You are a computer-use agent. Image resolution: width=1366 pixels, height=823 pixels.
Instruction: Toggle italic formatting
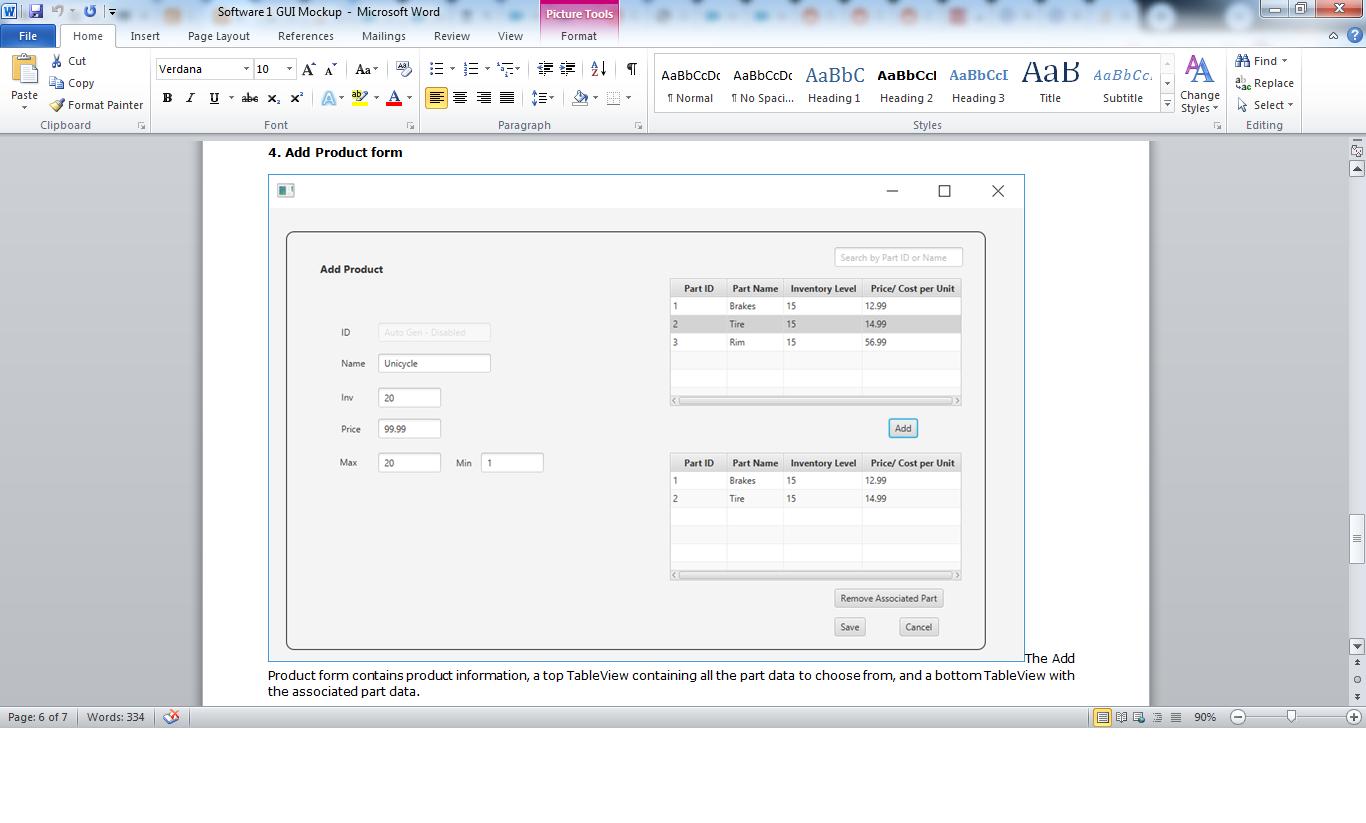point(190,97)
